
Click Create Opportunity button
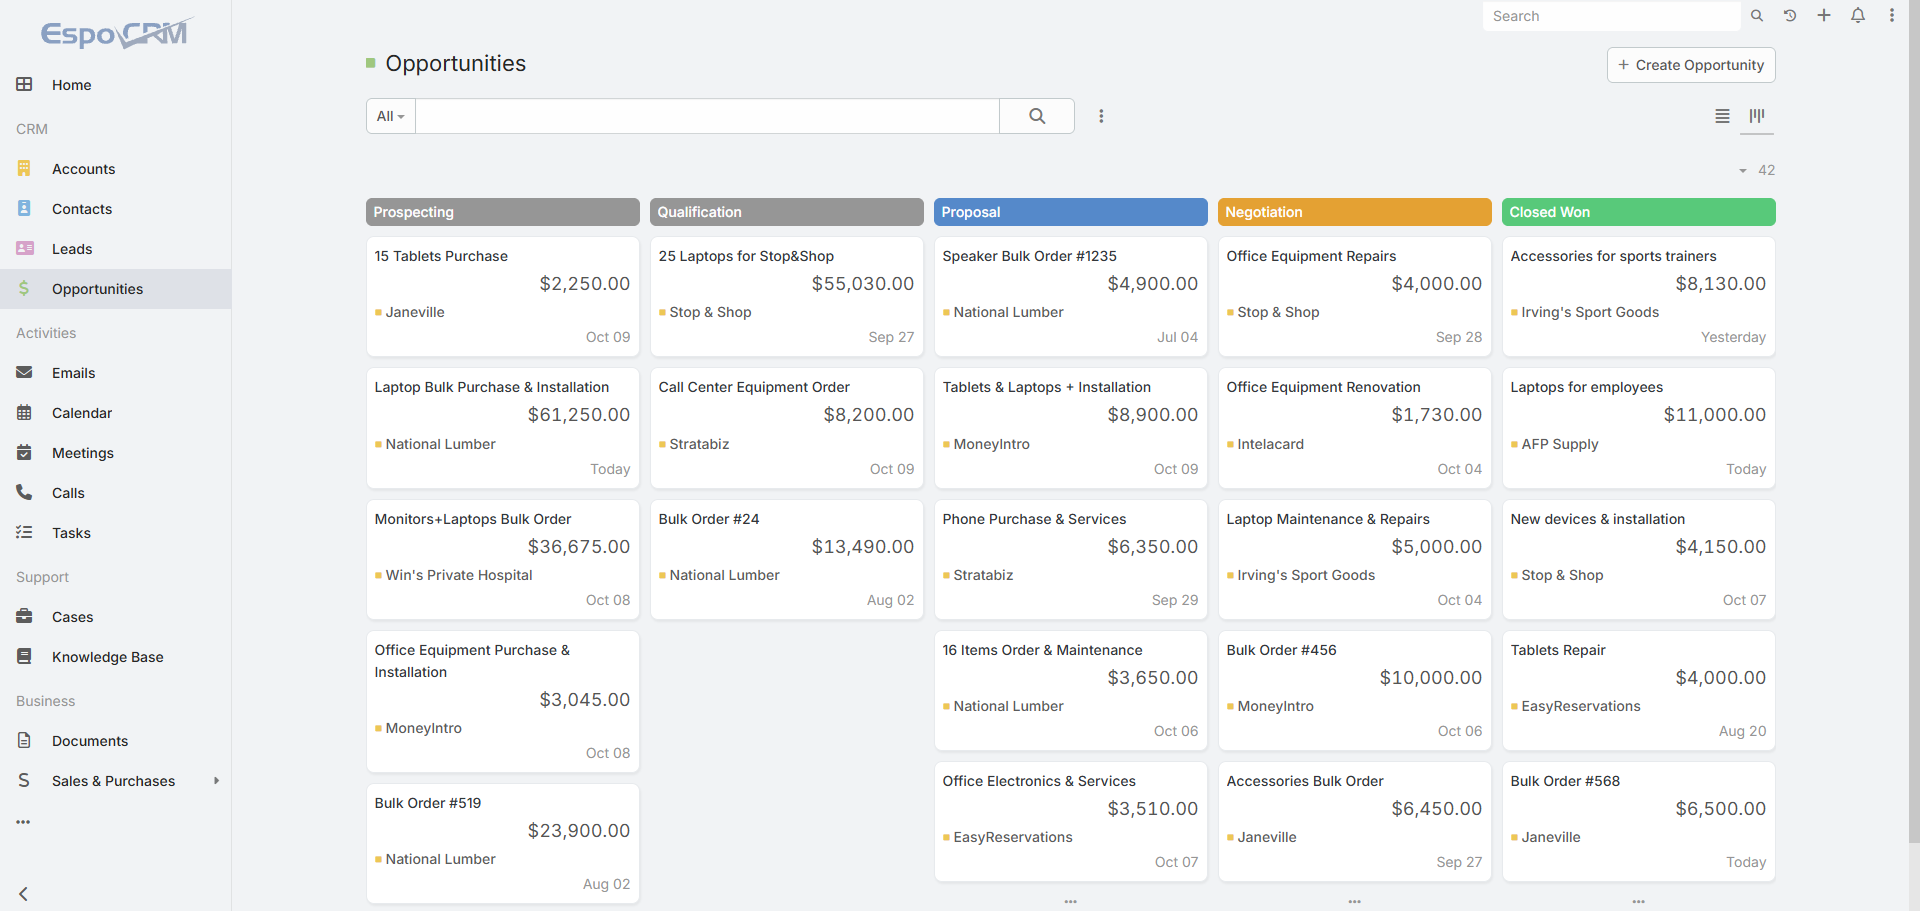tap(1691, 65)
